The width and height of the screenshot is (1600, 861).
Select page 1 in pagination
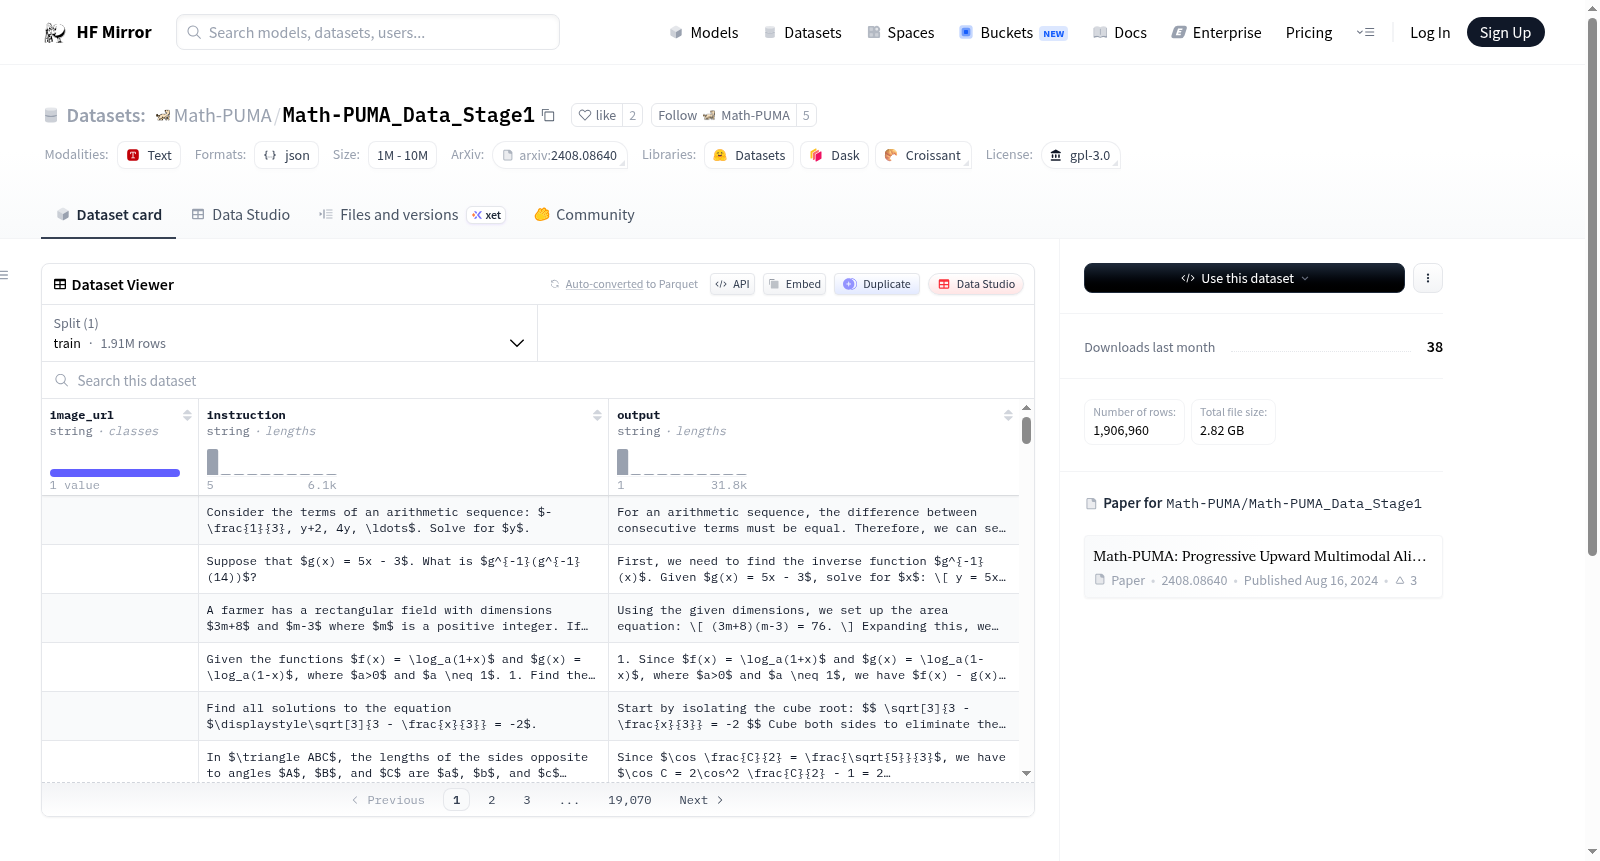click(x=457, y=800)
